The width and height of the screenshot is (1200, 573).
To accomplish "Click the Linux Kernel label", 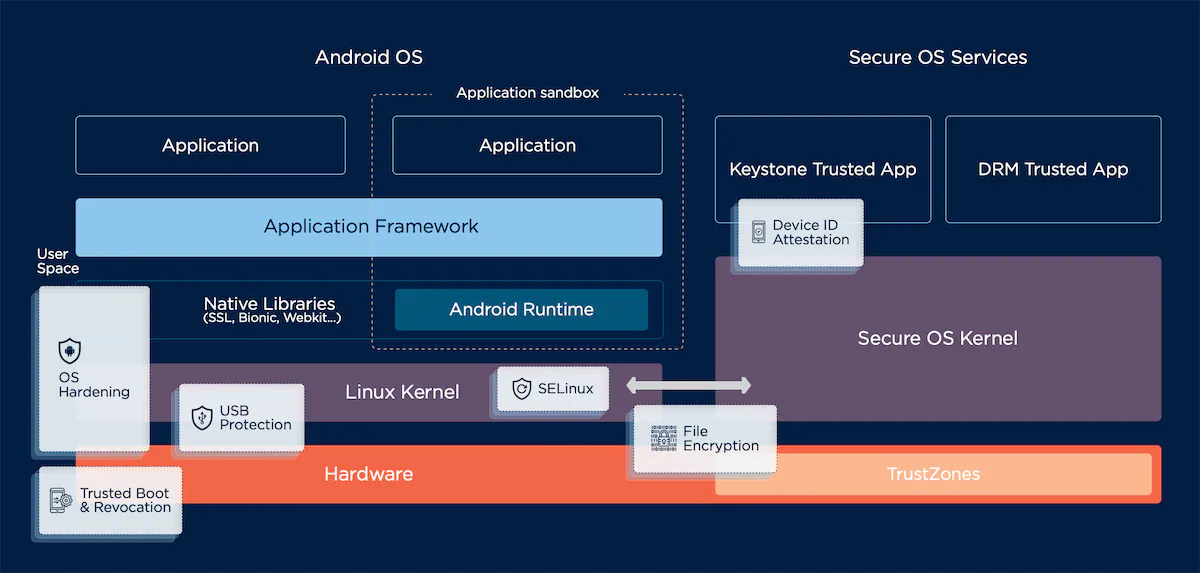I will pyautogui.click(x=402, y=392).
